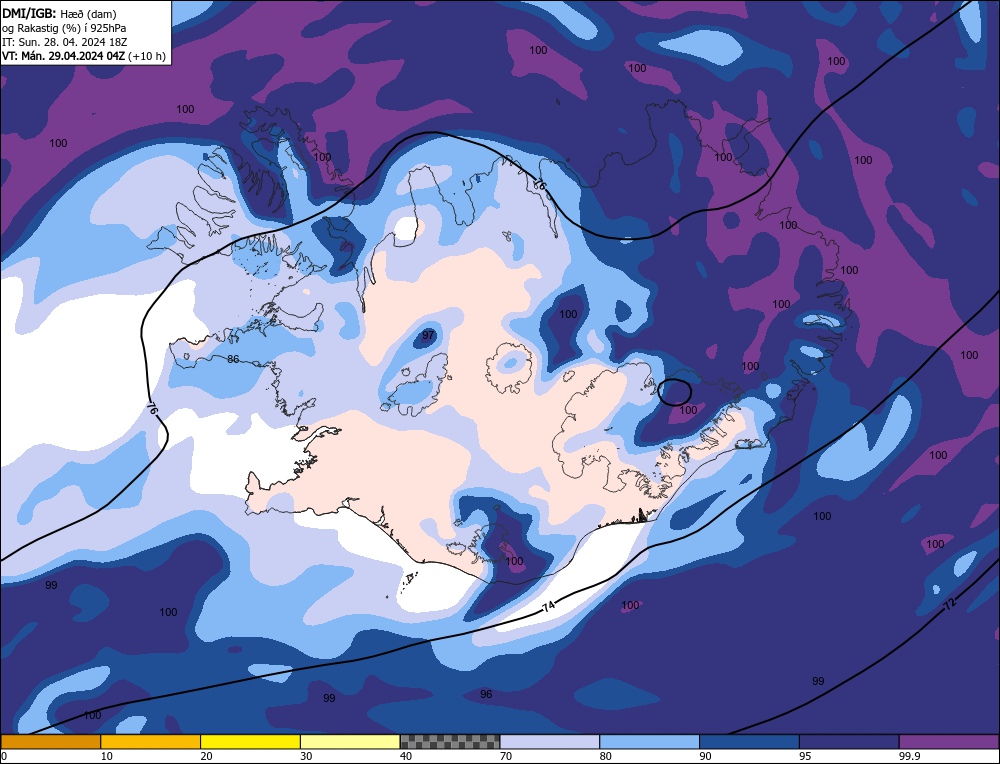Click the purple legend swatch above 99.9

(949, 741)
